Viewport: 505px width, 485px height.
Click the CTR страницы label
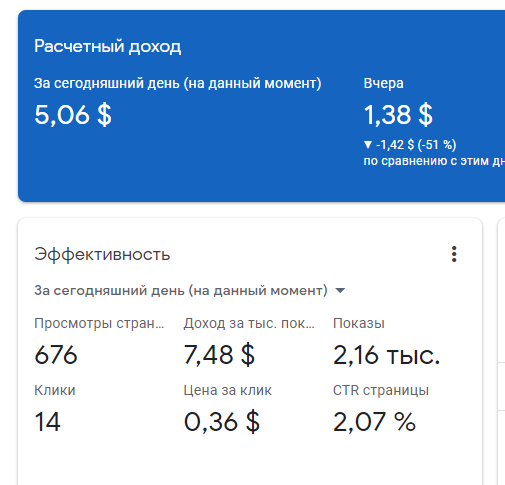[381, 390]
